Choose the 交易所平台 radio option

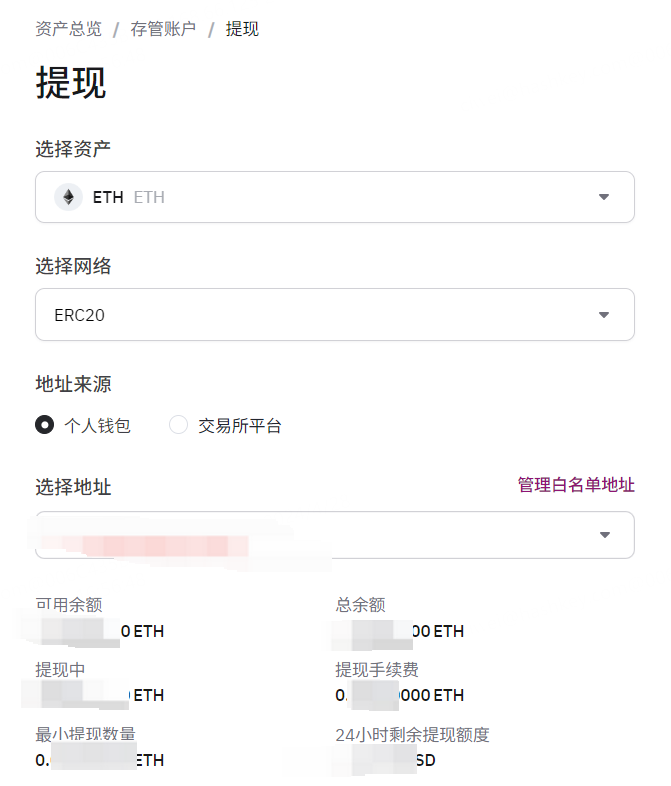coord(179,425)
